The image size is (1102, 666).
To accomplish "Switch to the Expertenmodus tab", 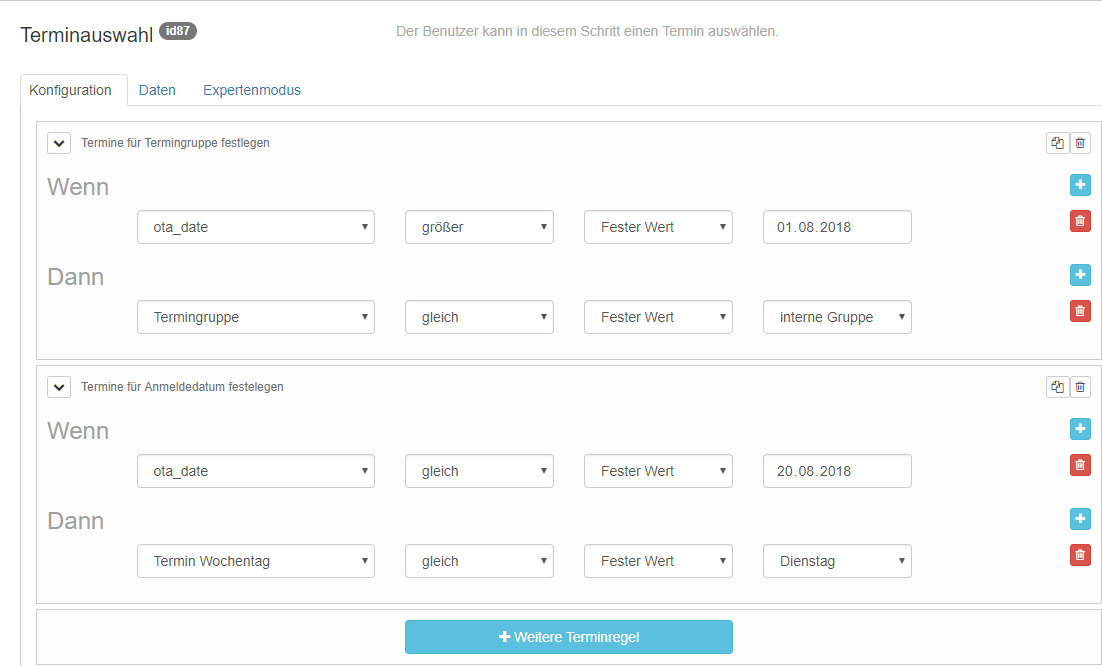I will pyautogui.click(x=252, y=90).
